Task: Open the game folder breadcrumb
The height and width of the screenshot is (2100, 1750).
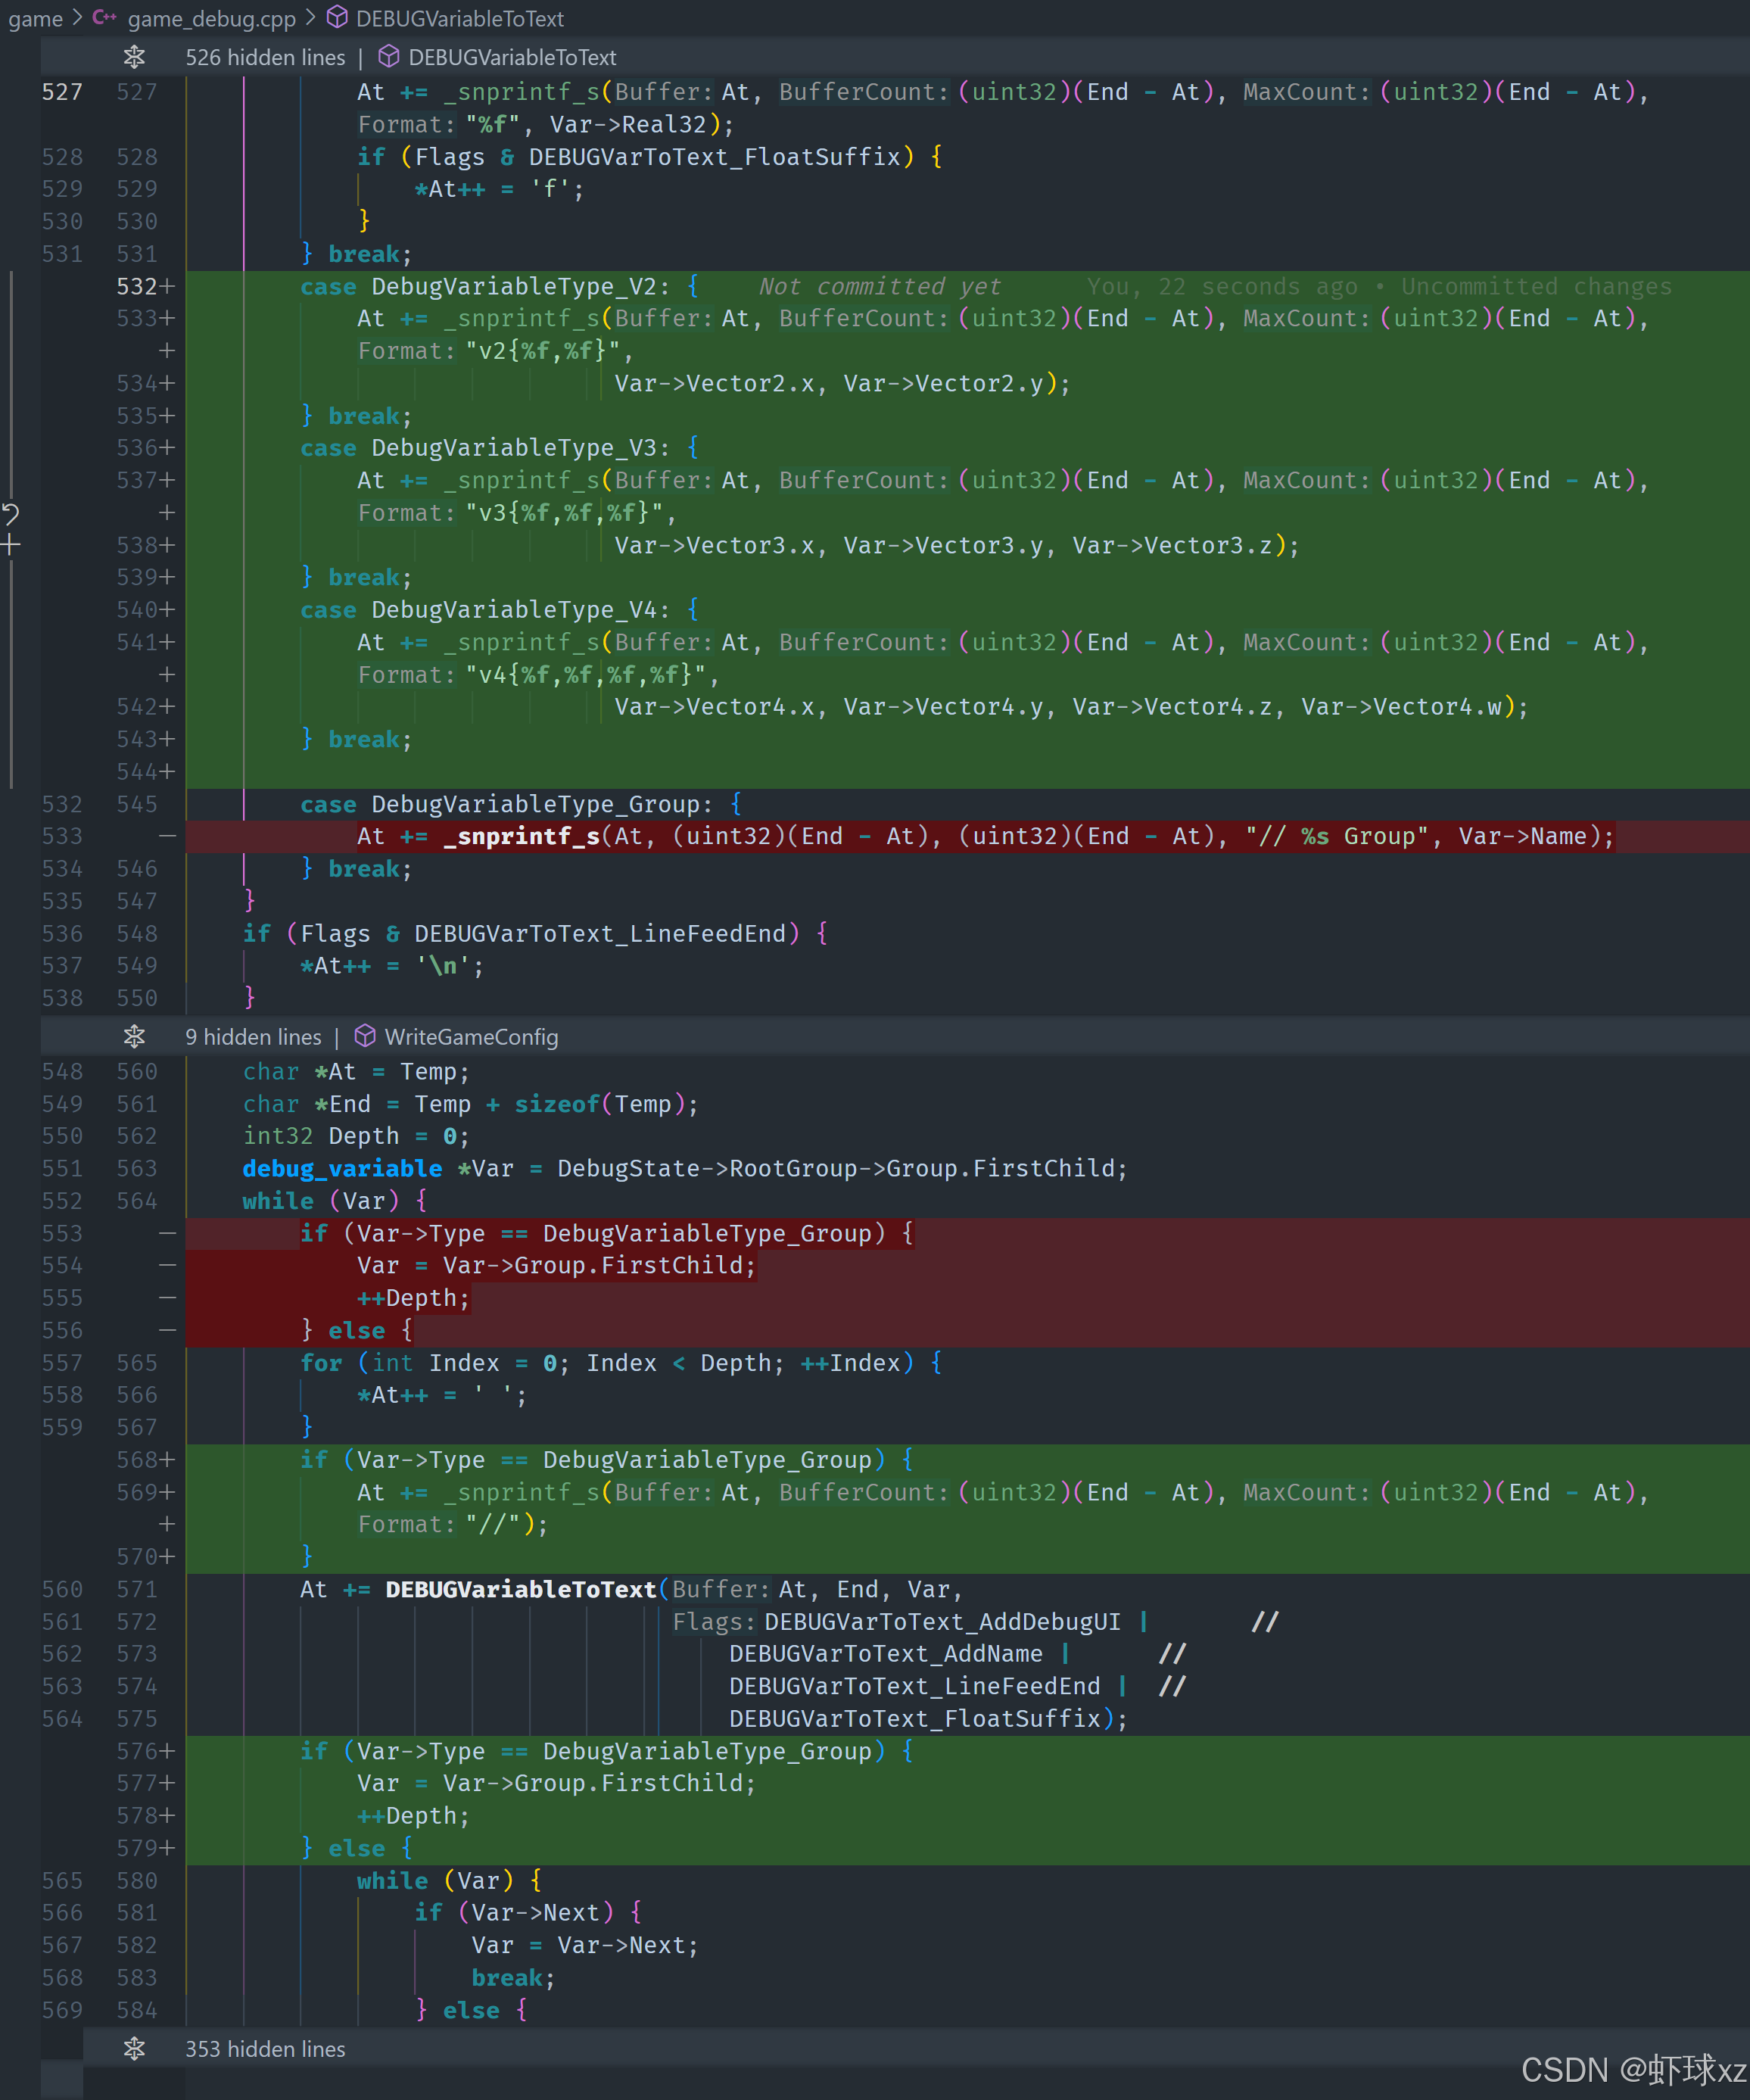Action: pyautogui.click(x=35, y=18)
